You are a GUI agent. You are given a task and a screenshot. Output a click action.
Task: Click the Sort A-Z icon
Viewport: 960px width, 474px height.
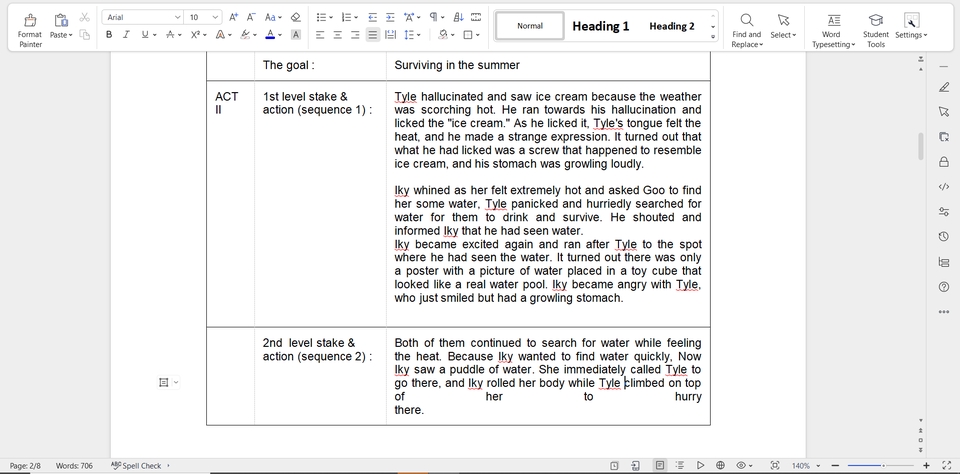pyautogui.click(x=459, y=17)
